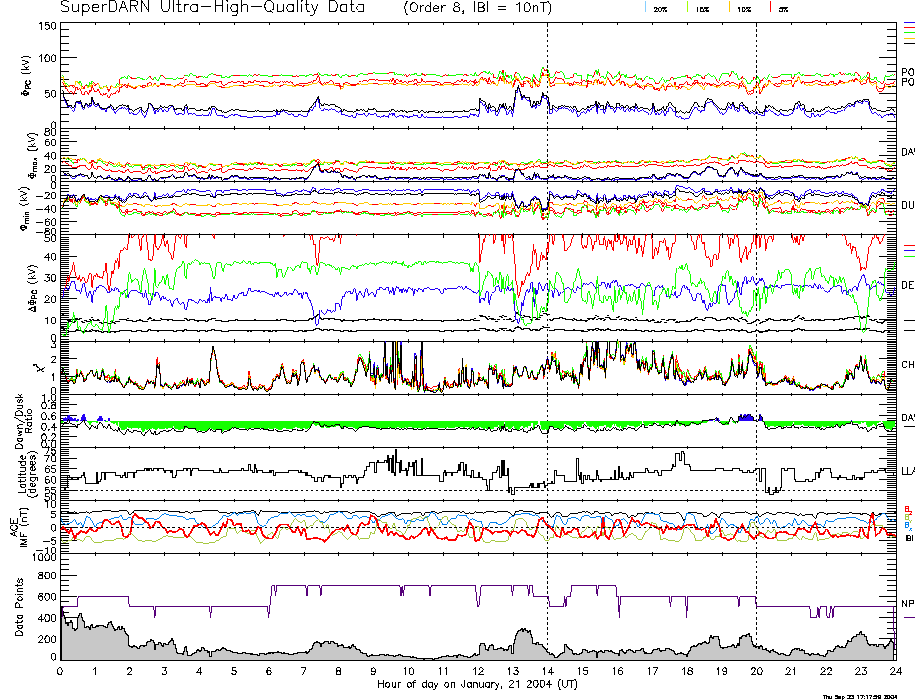Click the red Bz legend label
The image size is (915, 700).
pos(907,509)
